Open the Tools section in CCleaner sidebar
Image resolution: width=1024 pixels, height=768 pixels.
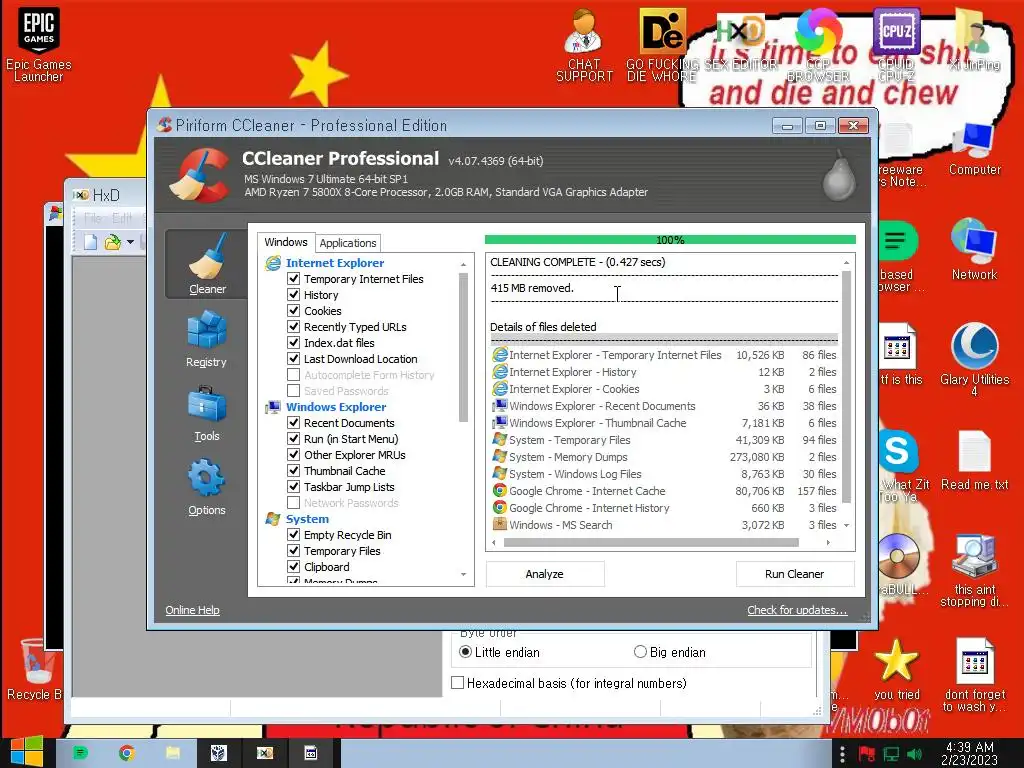coord(206,413)
